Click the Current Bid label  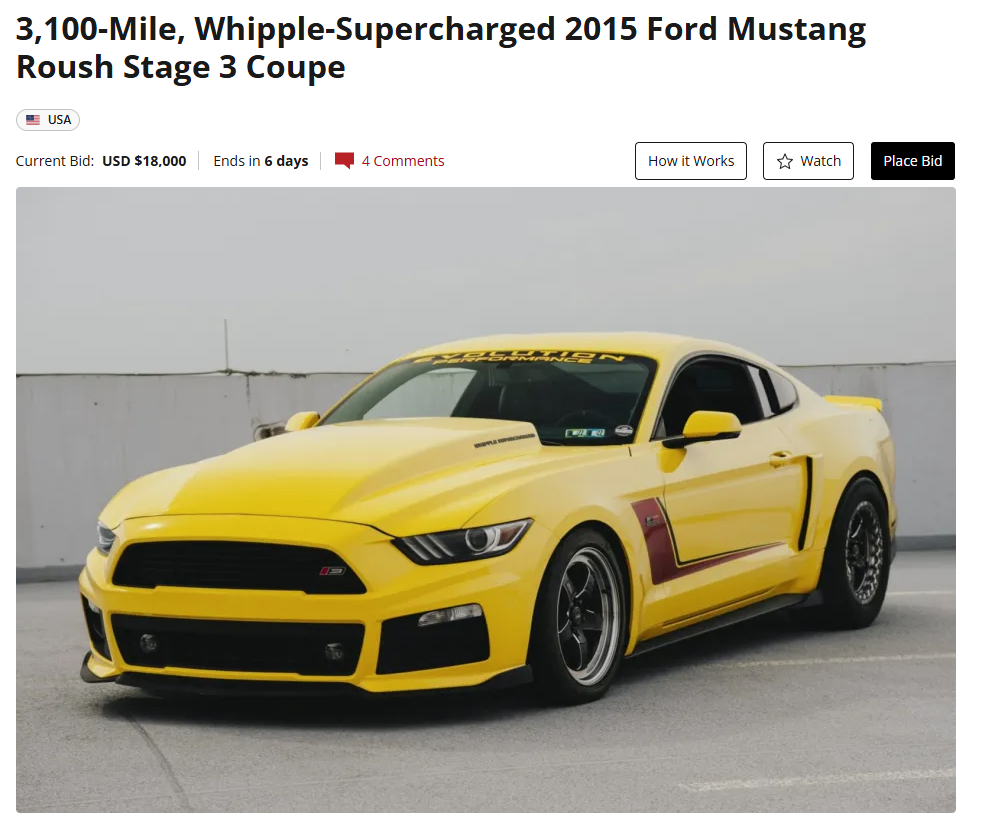(55, 161)
